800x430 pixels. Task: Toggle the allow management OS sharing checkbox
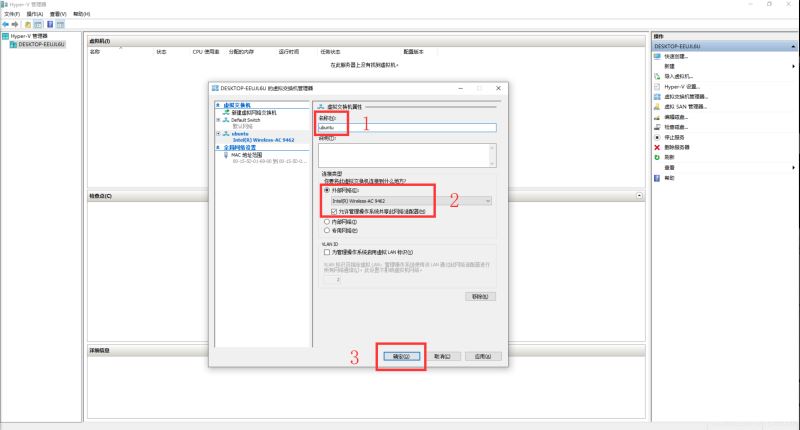tap(335, 211)
